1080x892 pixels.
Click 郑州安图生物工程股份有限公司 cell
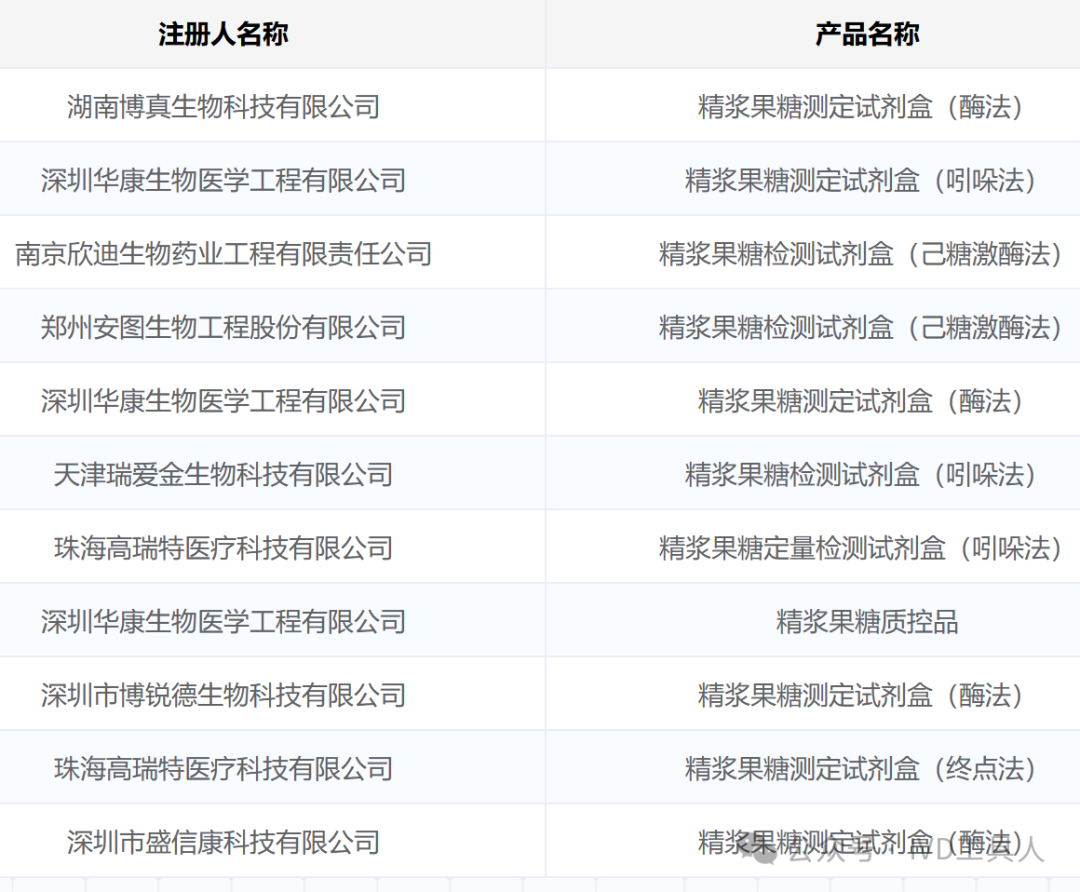(222, 327)
